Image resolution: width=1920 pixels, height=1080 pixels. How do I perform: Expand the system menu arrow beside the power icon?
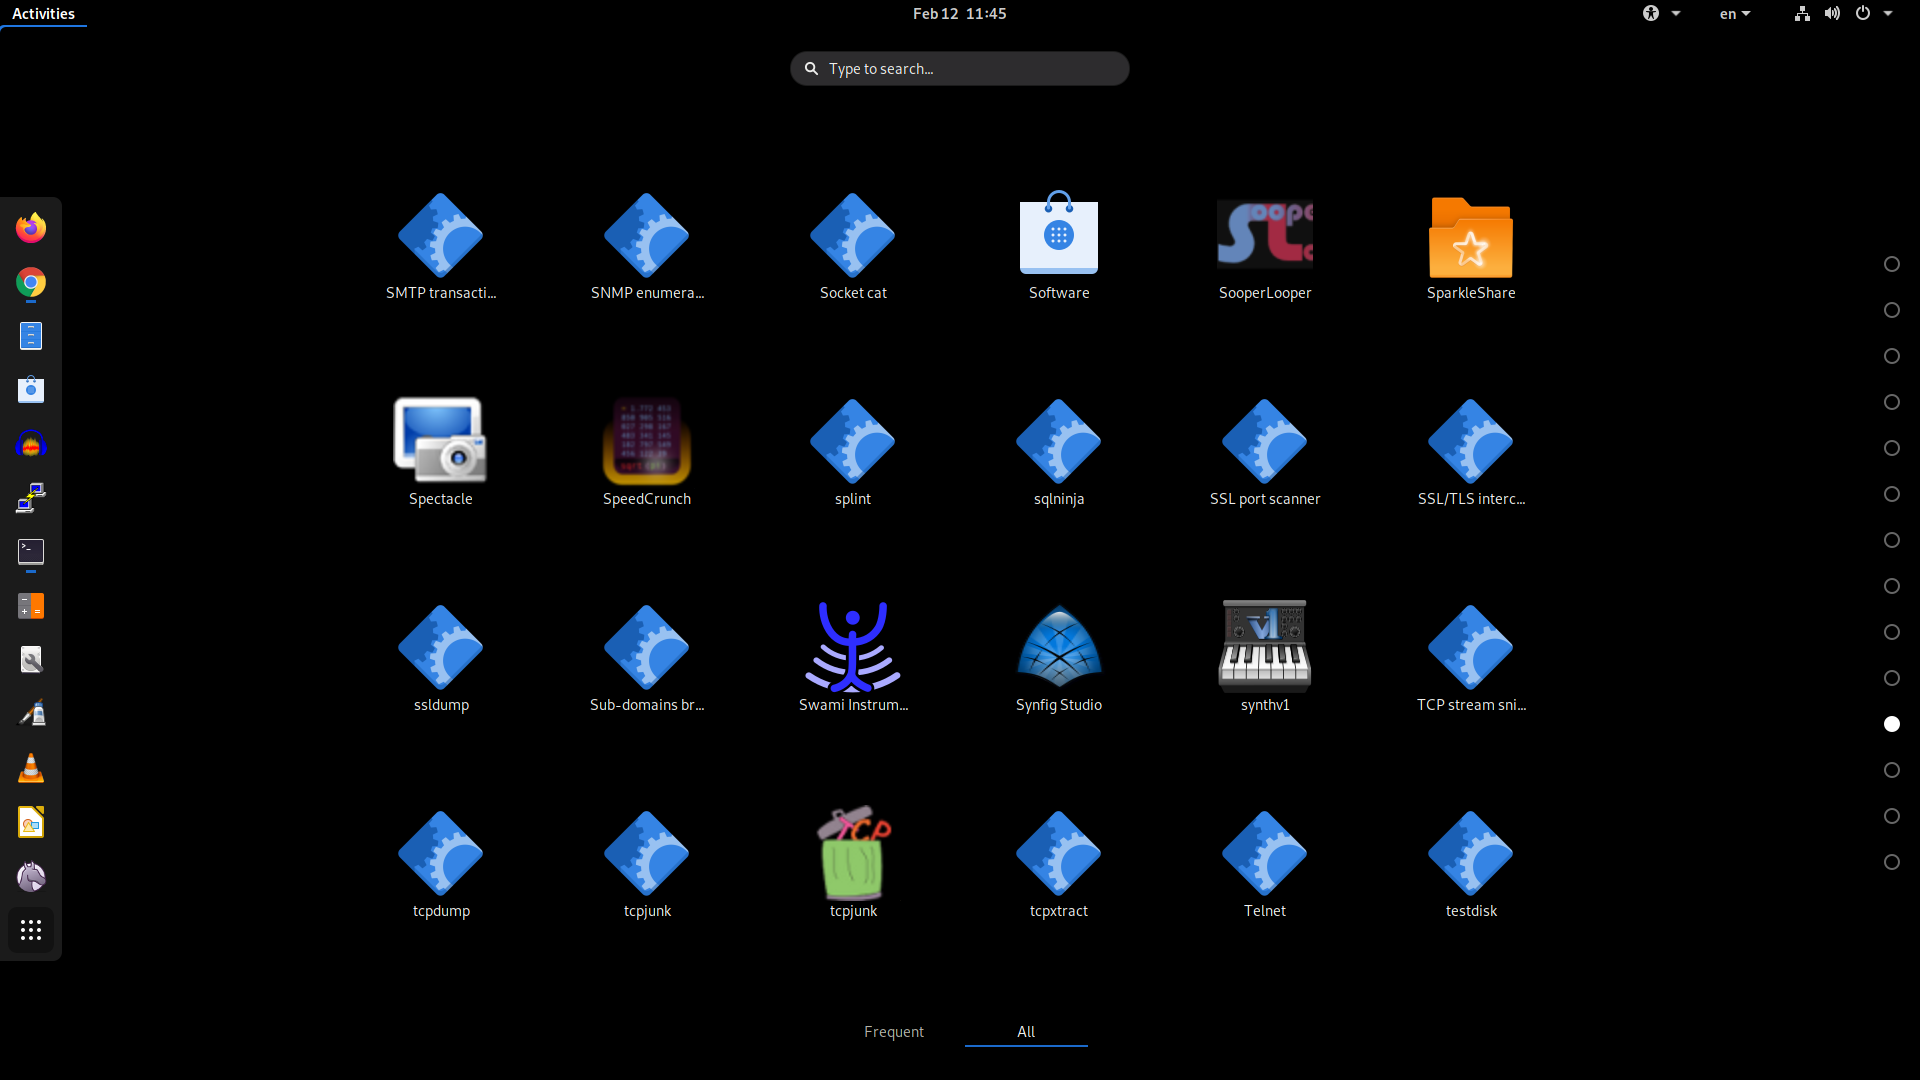[x=1888, y=13]
